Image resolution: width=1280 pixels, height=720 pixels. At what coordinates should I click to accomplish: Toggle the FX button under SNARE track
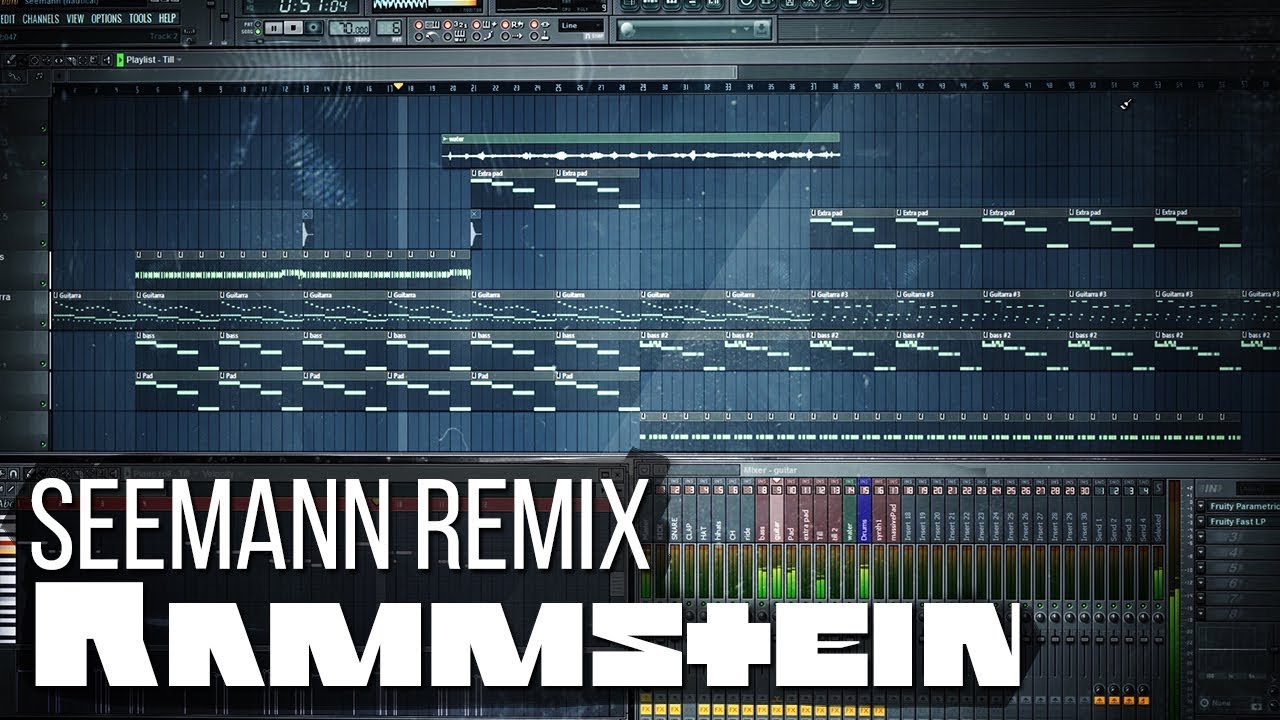(x=674, y=709)
